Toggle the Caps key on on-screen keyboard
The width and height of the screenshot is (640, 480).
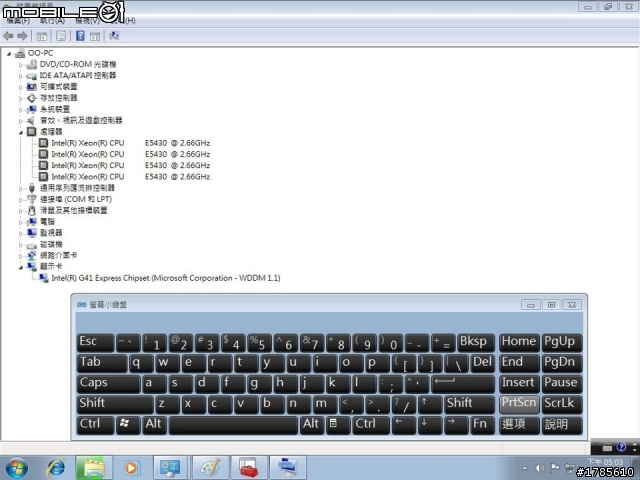click(x=108, y=384)
